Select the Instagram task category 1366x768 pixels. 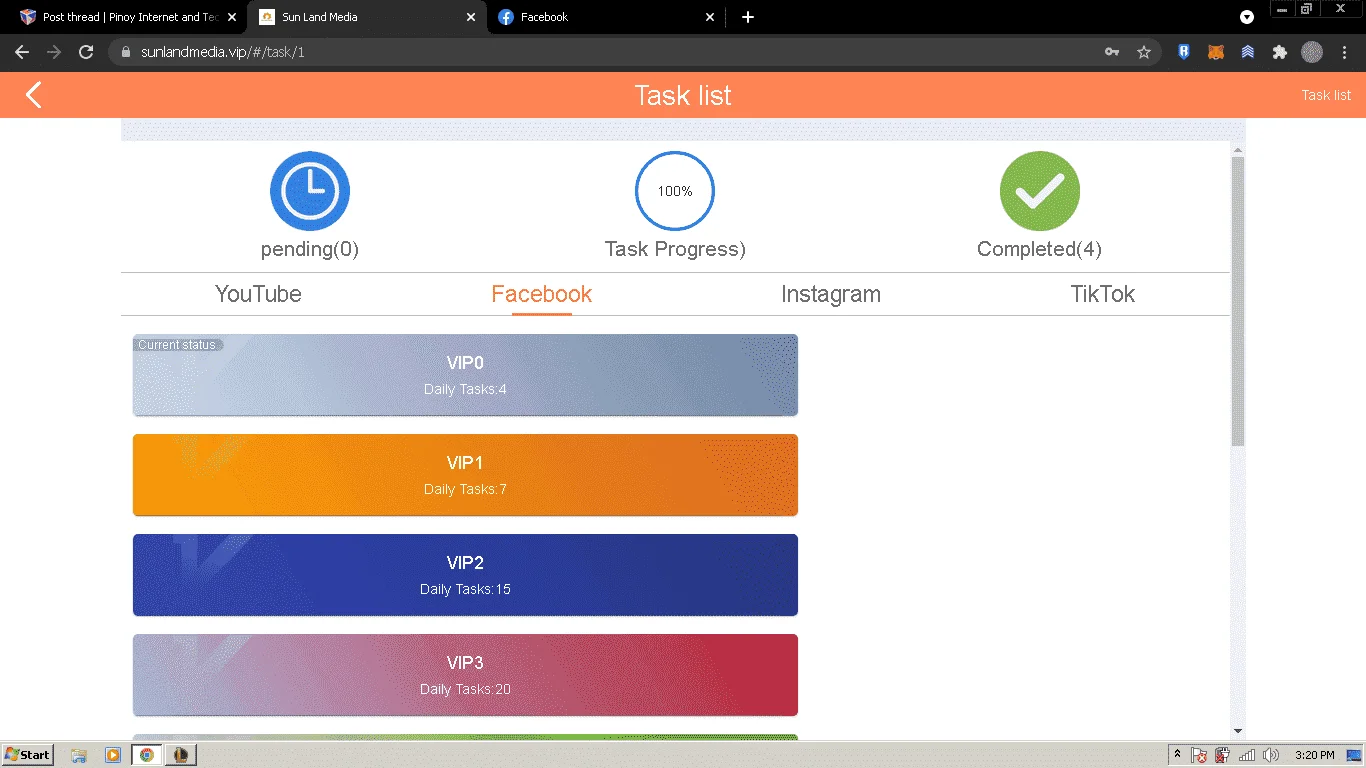(831, 294)
